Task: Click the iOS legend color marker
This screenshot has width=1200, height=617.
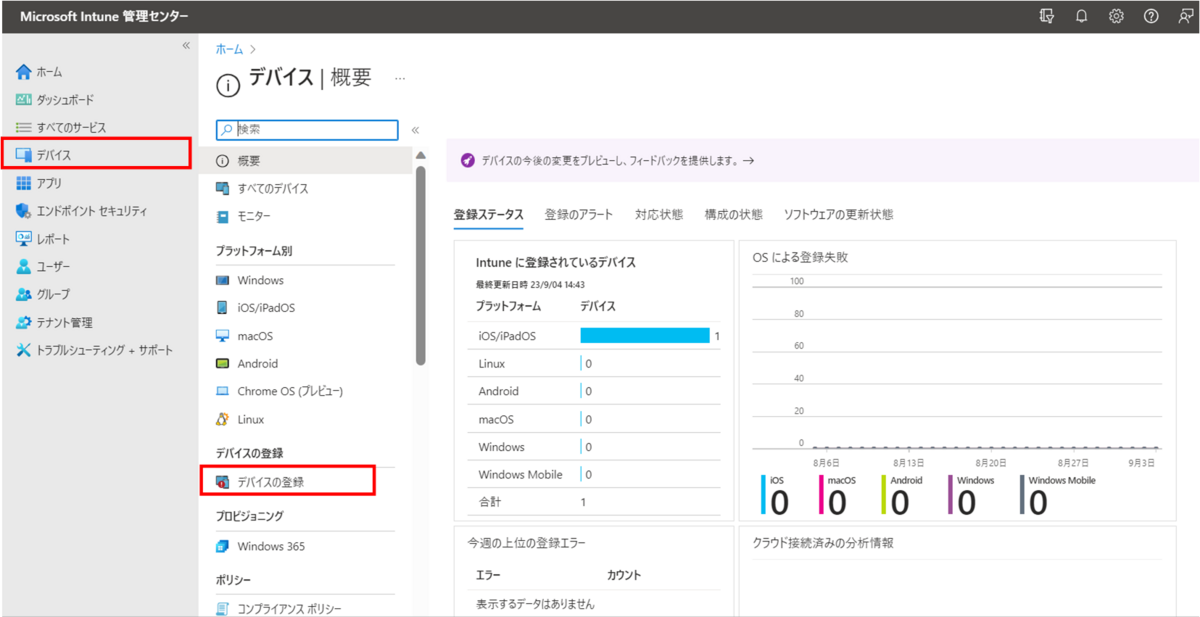Action: point(763,494)
